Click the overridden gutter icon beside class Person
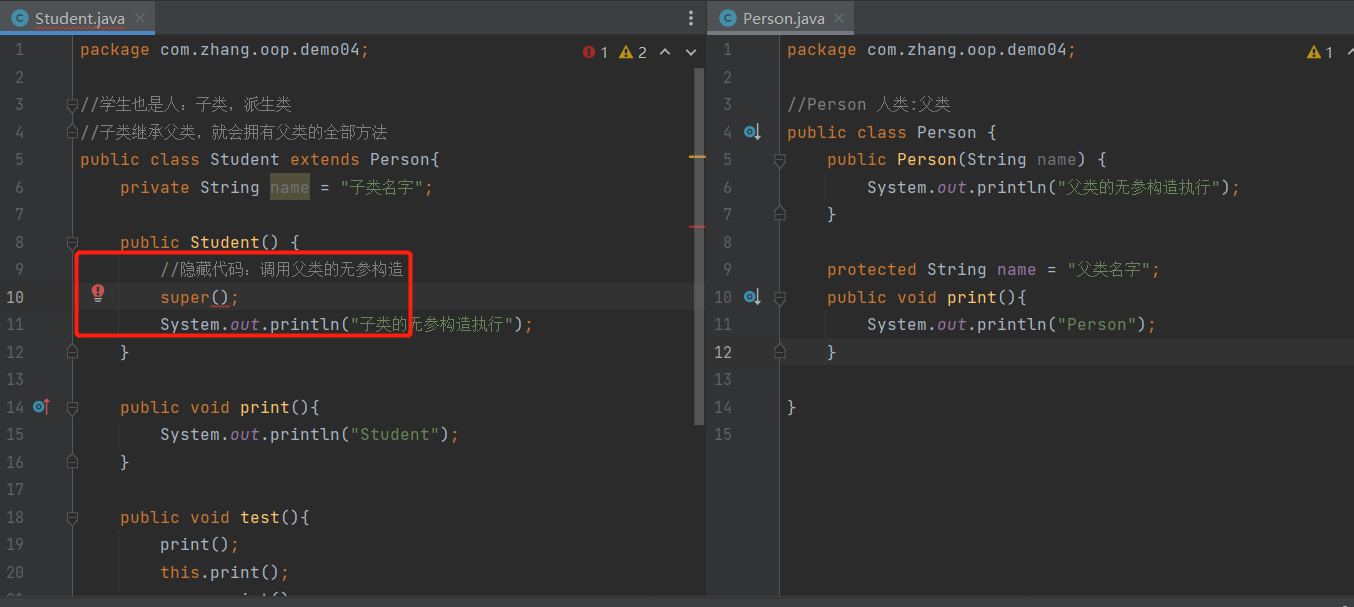The width and height of the screenshot is (1354, 607). tap(753, 132)
